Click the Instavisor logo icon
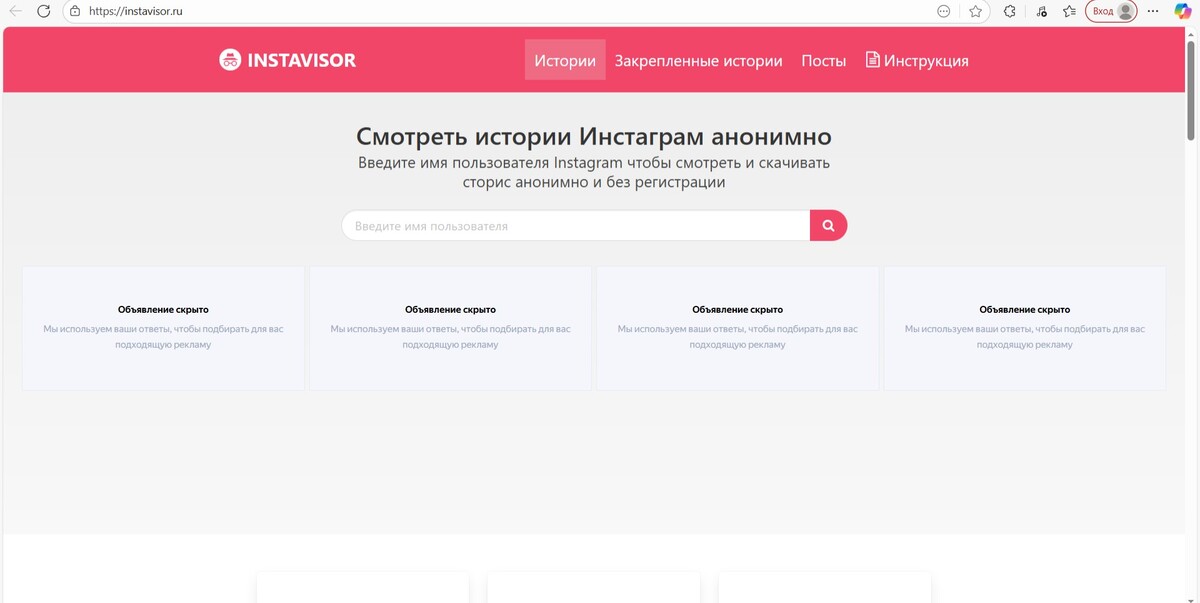Image resolution: width=1200 pixels, height=603 pixels. (x=230, y=60)
